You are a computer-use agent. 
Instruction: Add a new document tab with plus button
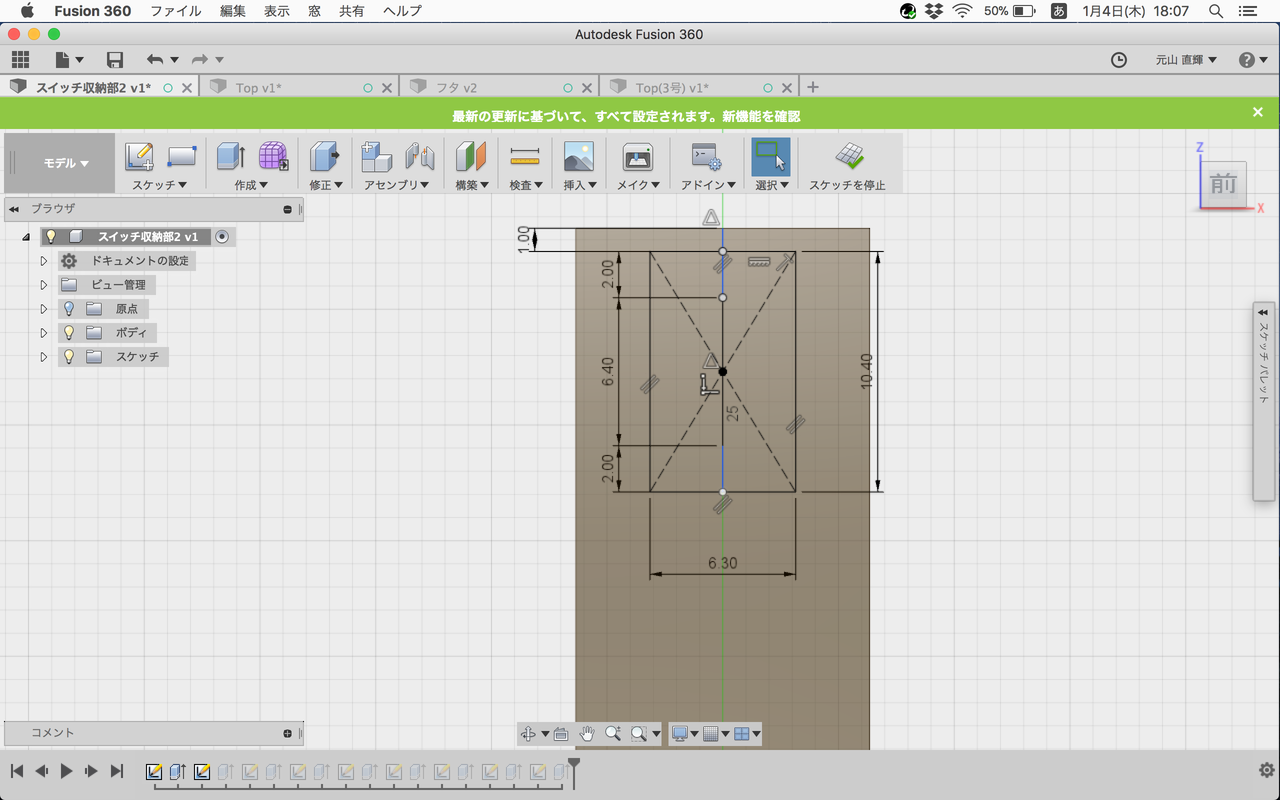pyautogui.click(x=813, y=88)
